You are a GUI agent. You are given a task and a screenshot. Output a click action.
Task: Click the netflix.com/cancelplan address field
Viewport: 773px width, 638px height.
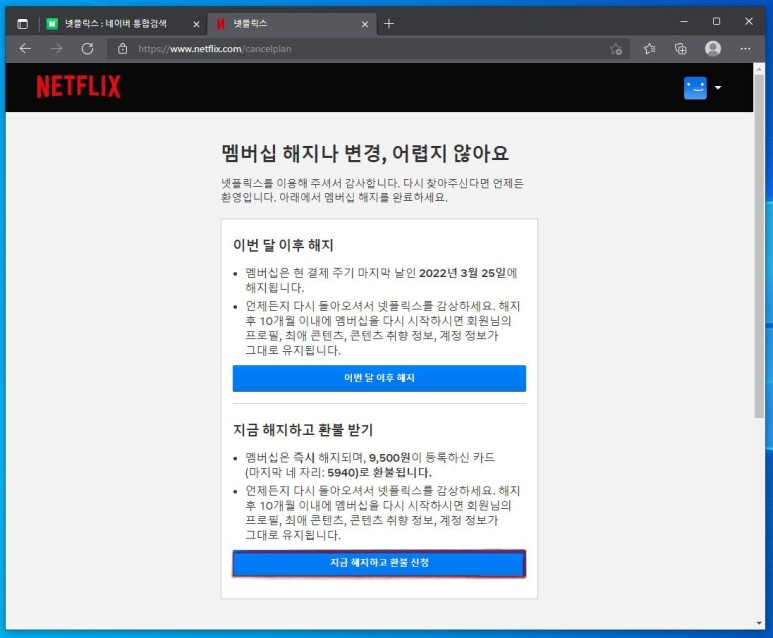[370, 49]
